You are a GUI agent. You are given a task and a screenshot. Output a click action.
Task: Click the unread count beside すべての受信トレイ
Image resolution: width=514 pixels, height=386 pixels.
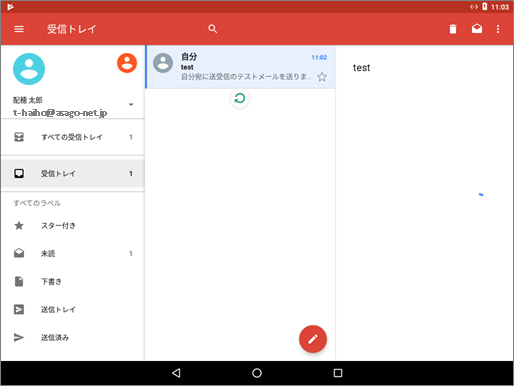click(x=131, y=137)
